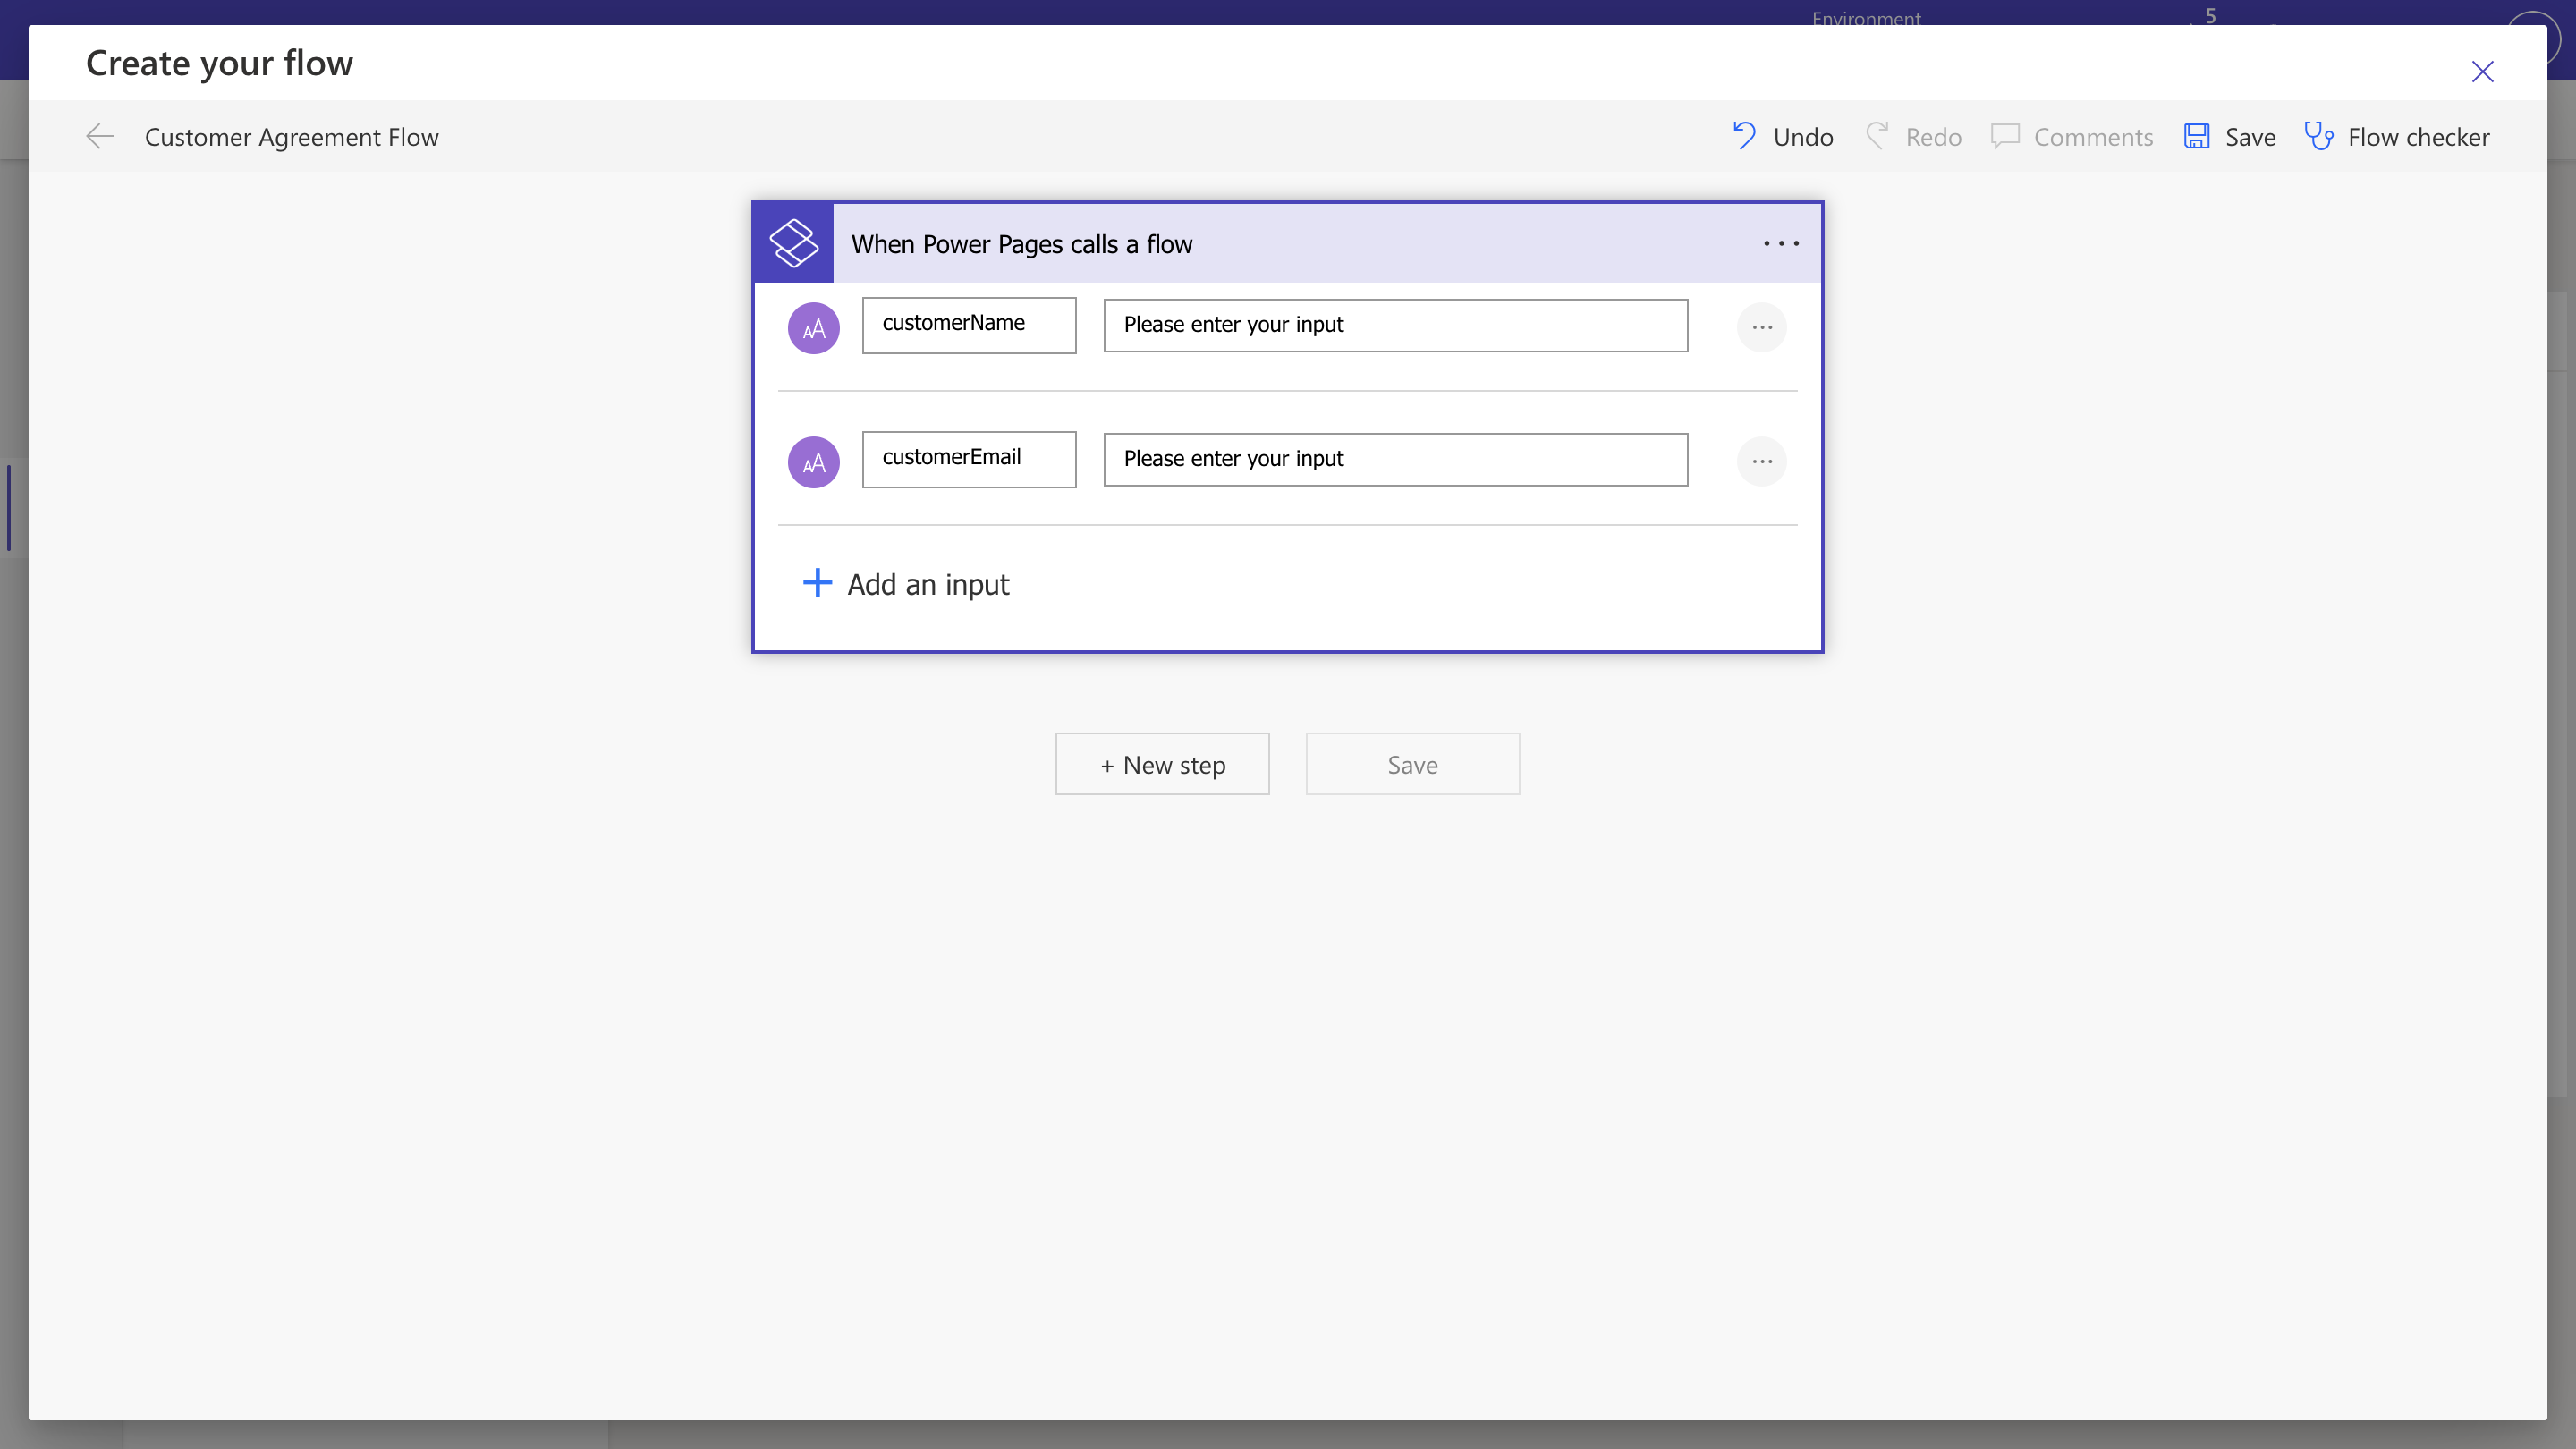2576x1449 pixels.
Task: Run the Flow checker
Action: (2319, 136)
